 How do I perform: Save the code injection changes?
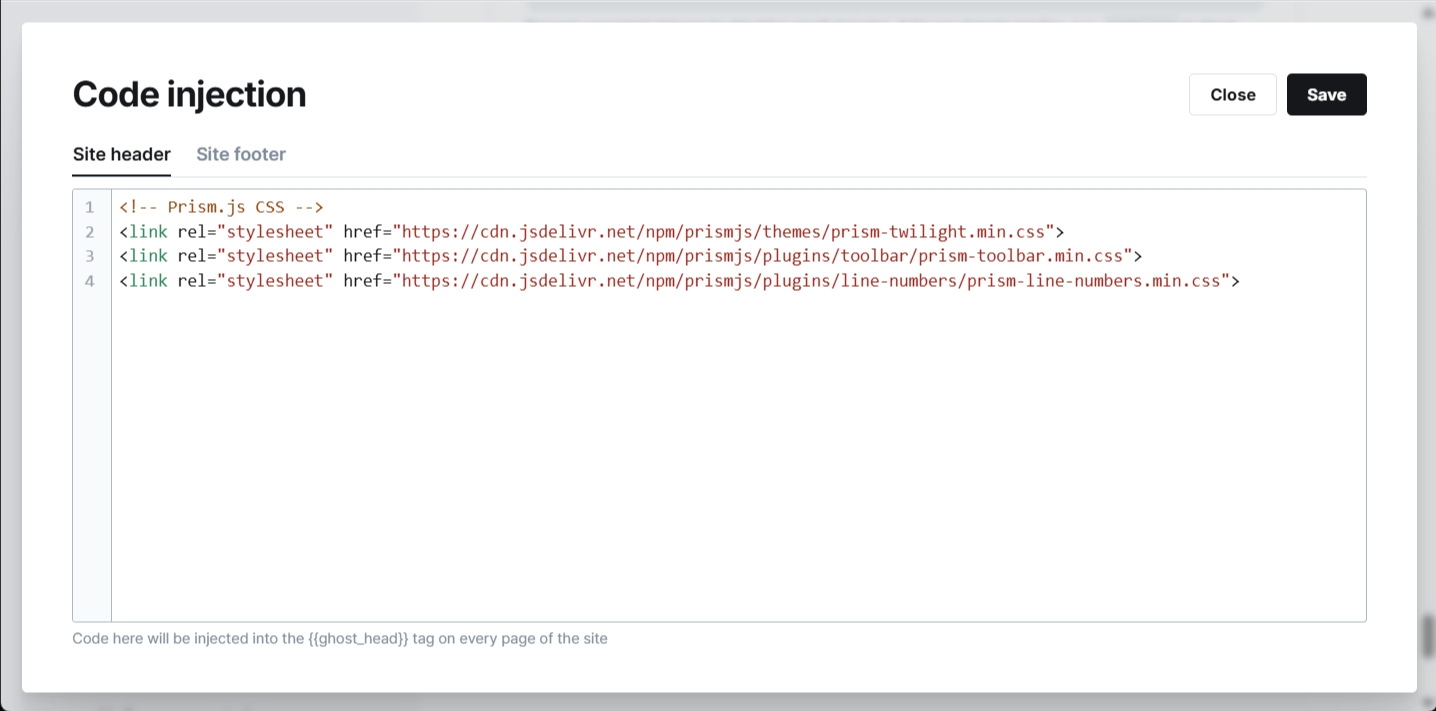pos(1326,94)
